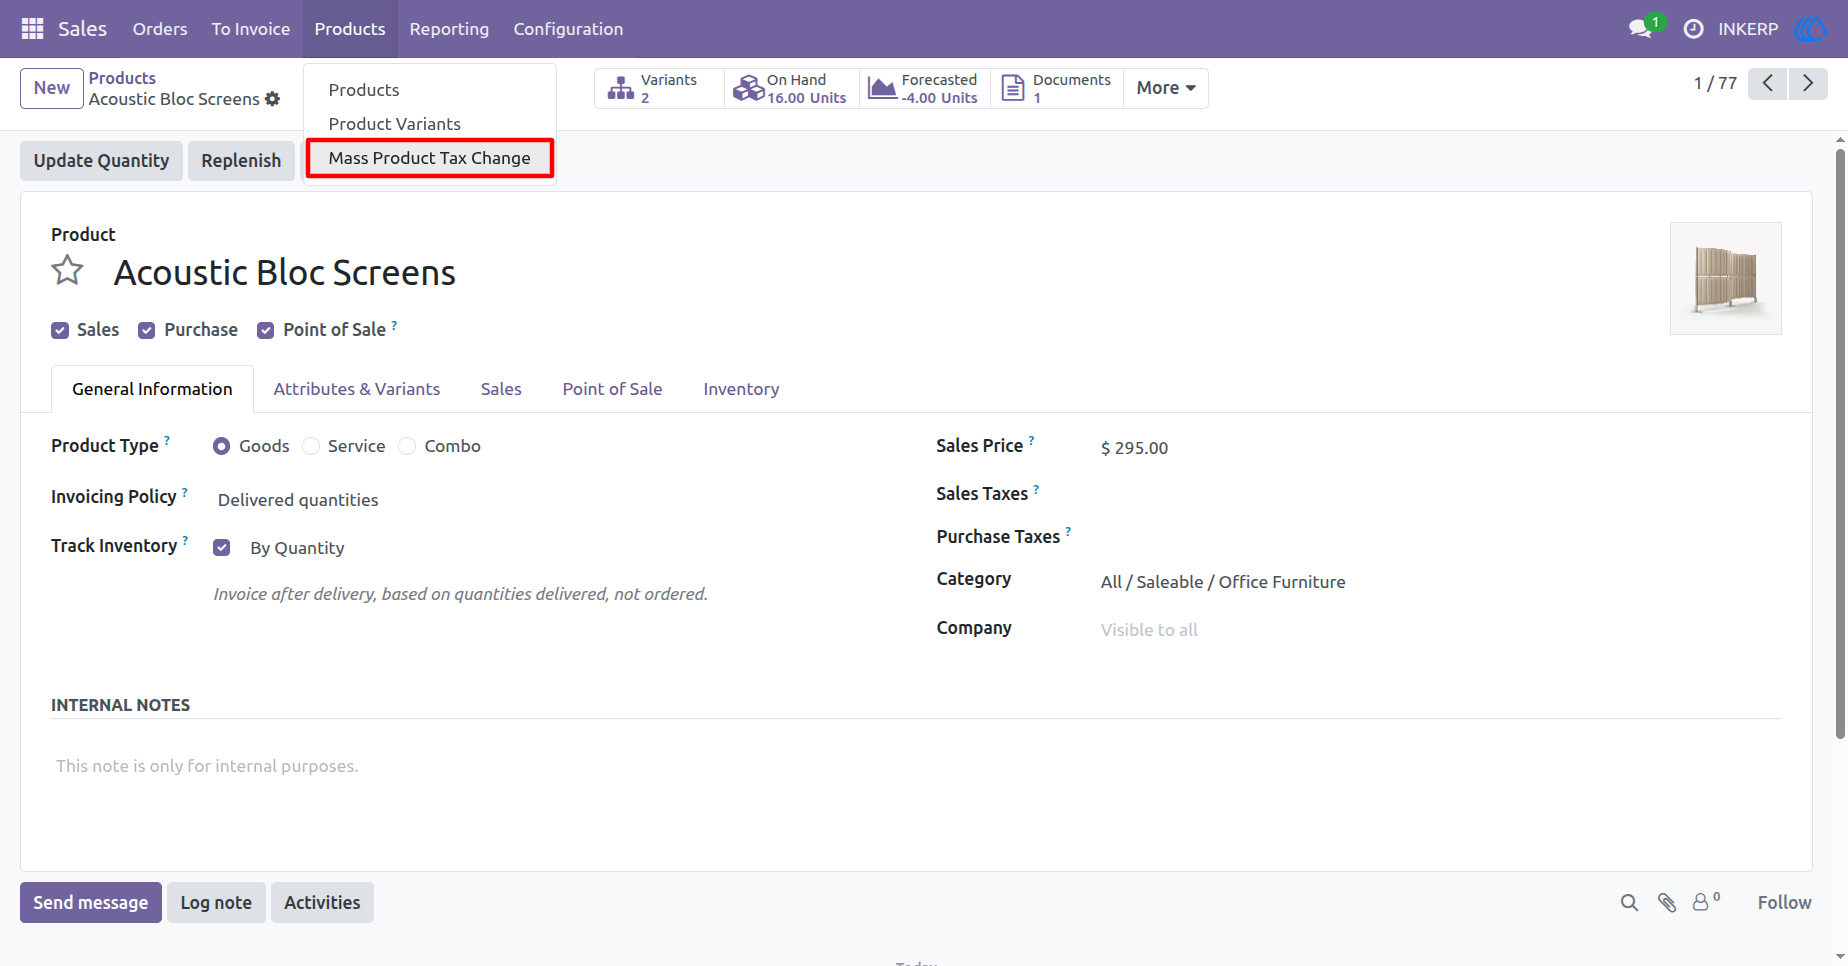Select the Service product type
The height and width of the screenshot is (966, 1848).
pos(312,446)
